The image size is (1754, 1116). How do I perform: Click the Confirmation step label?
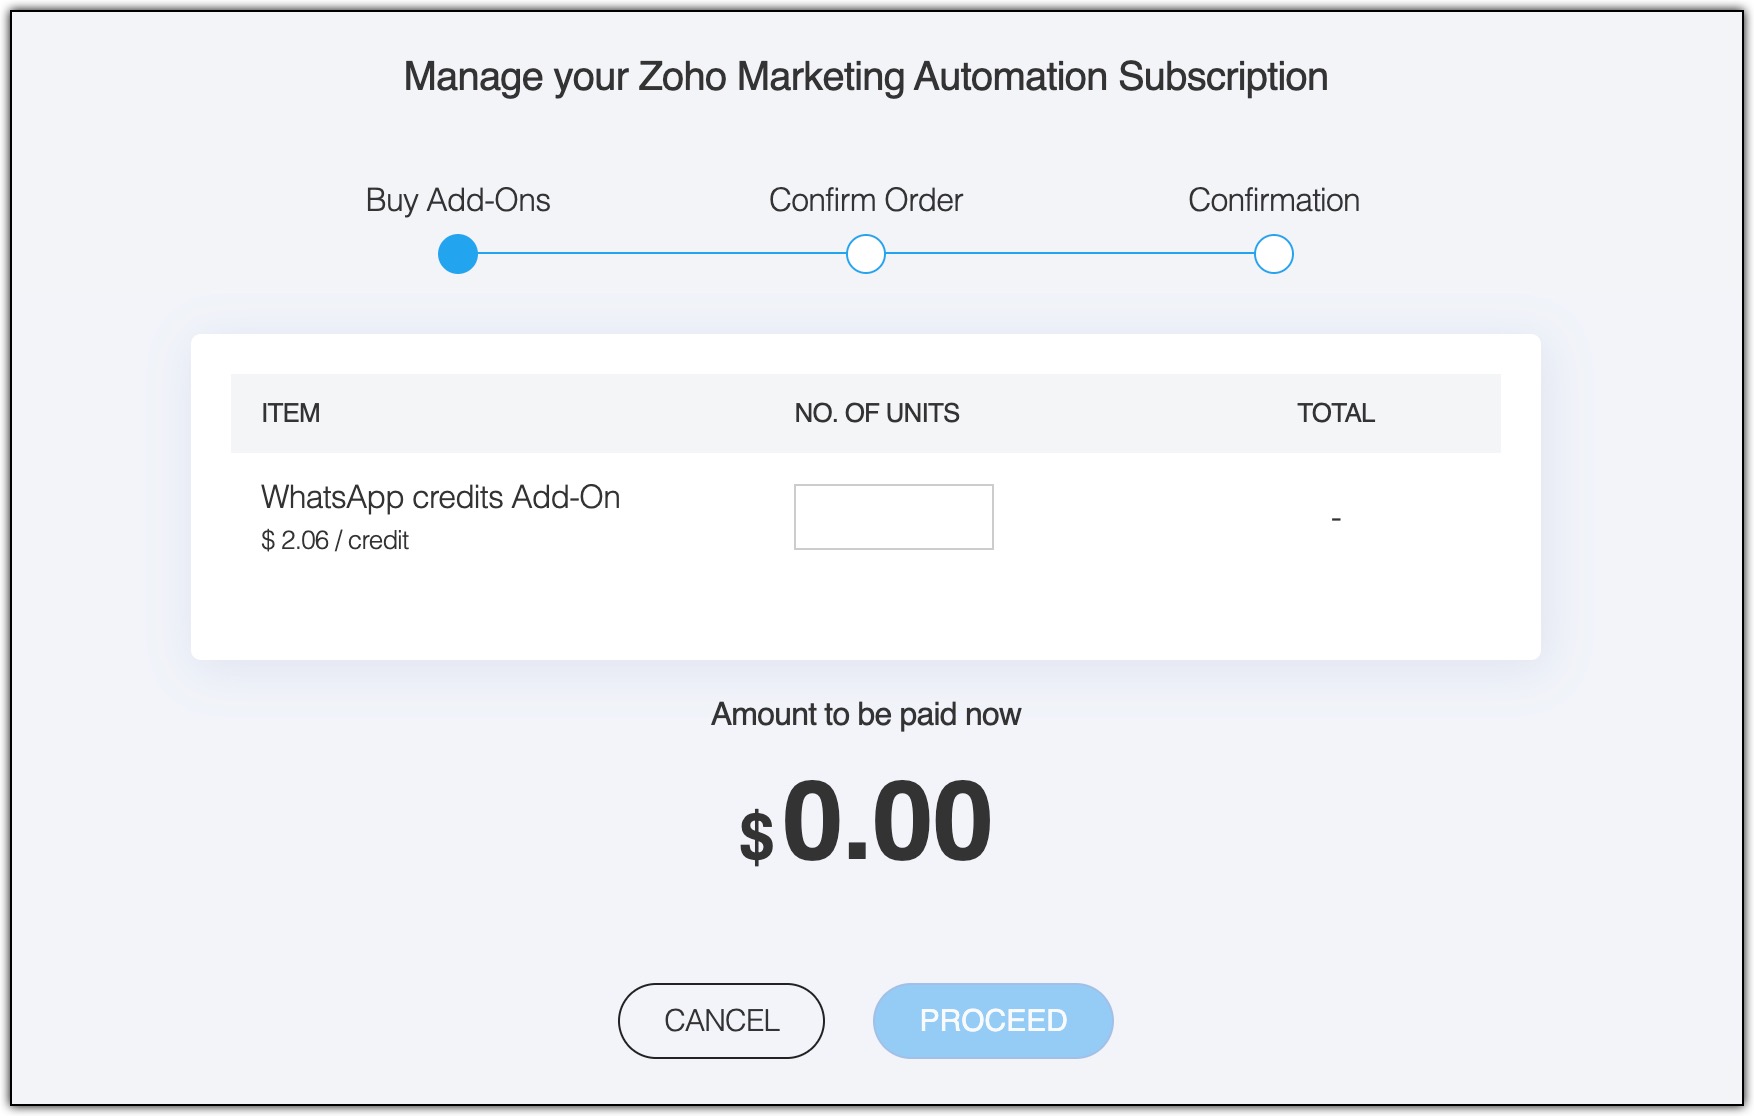1274,200
